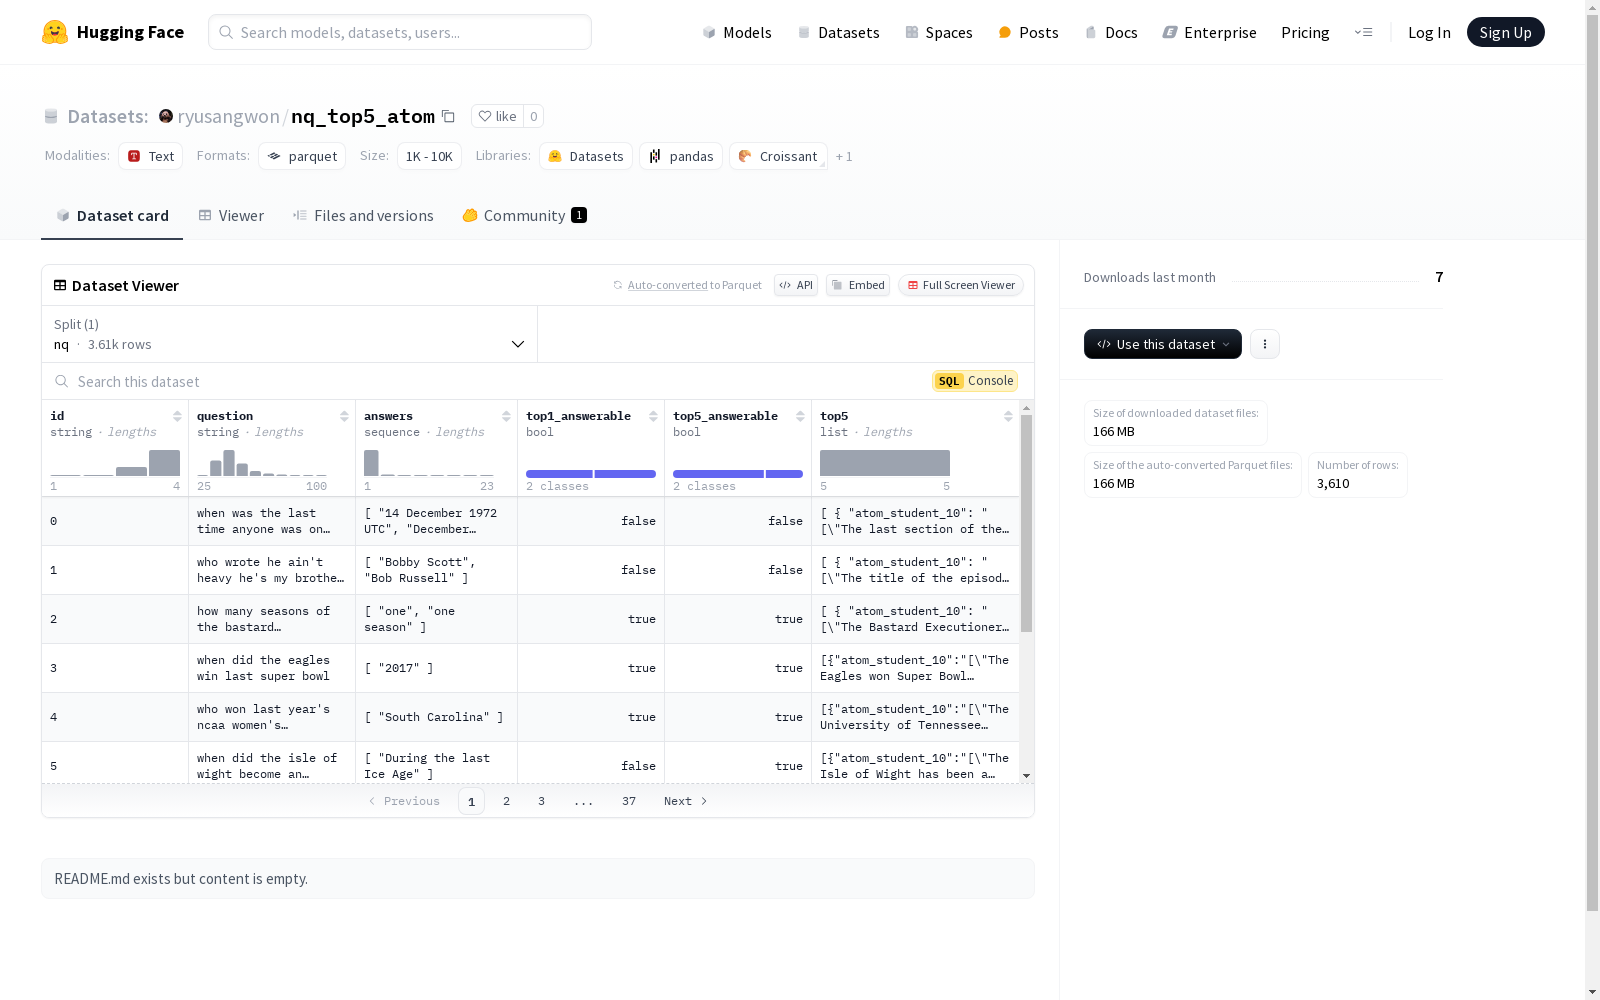Select the "when was the last time" question cell
Screen dimensions: 1600x1000
pos(272,521)
